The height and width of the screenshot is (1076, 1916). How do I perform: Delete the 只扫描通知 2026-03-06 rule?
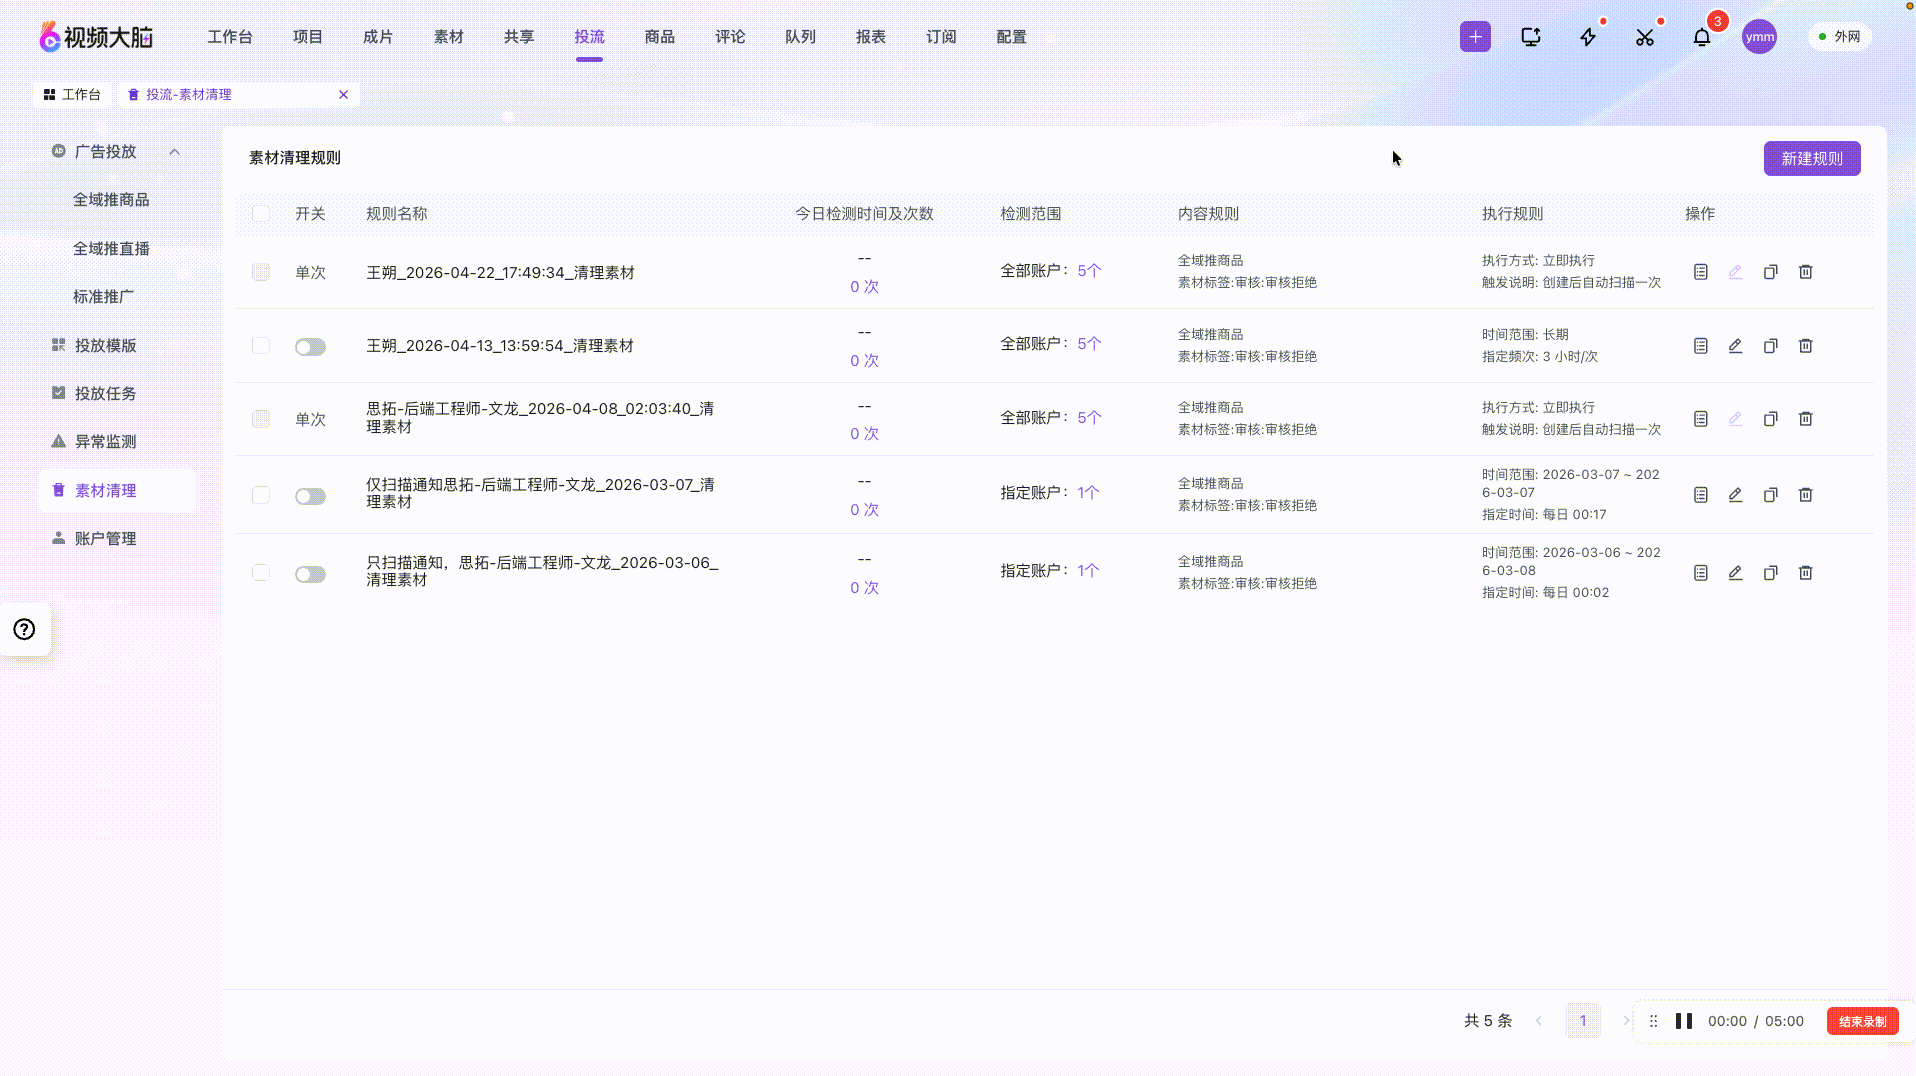[x=1805, y=573]
